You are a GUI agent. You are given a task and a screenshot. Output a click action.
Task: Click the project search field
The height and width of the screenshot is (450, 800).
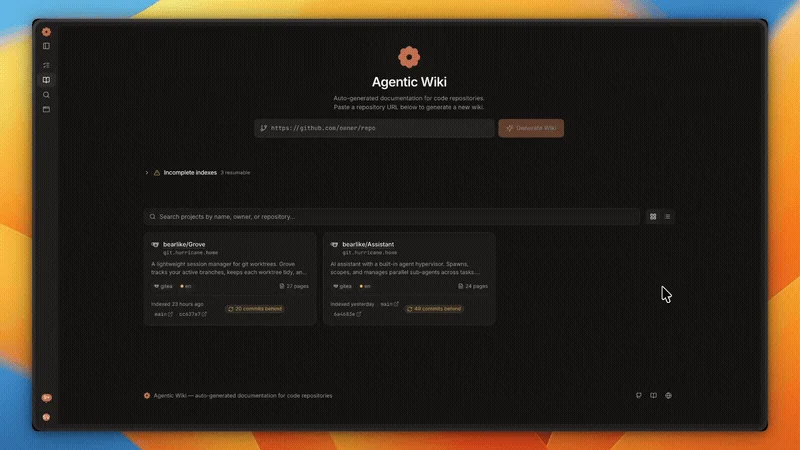391,217
